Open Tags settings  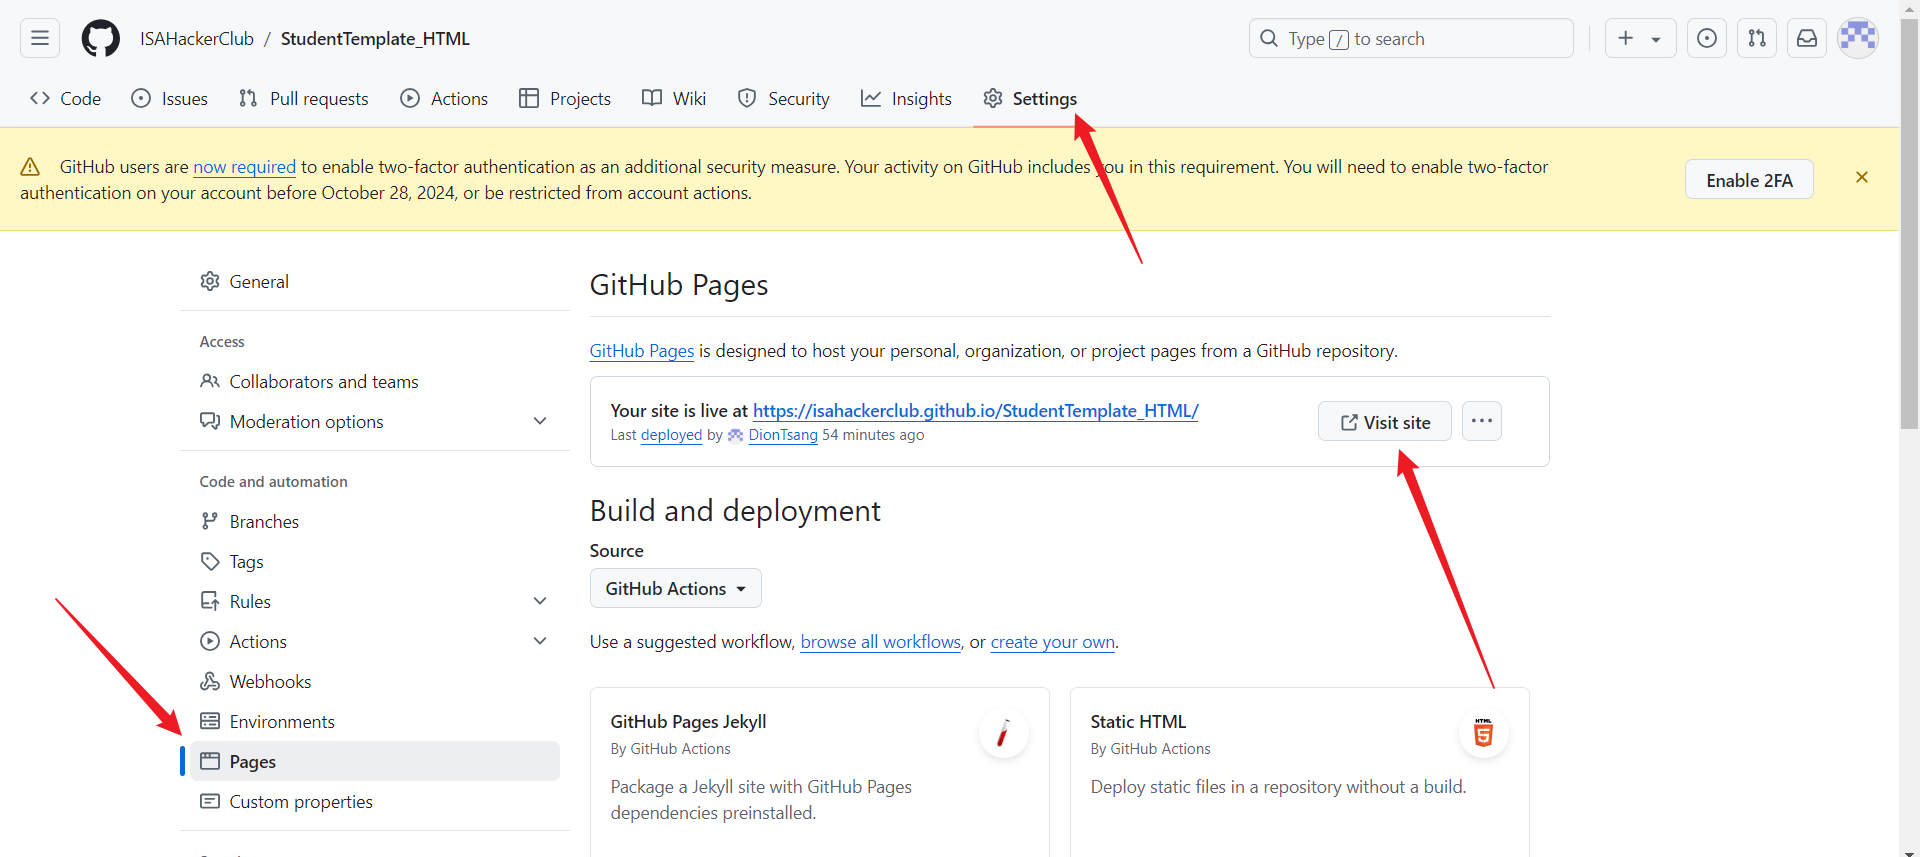coord(375,561)
